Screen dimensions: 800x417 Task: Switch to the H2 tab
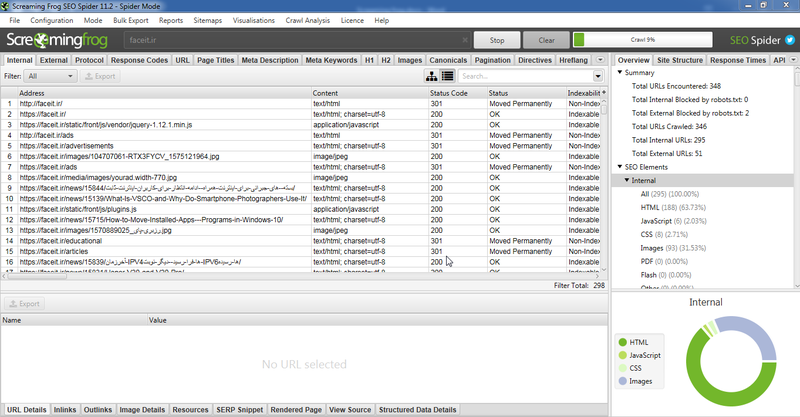click(x=386, y=60)
